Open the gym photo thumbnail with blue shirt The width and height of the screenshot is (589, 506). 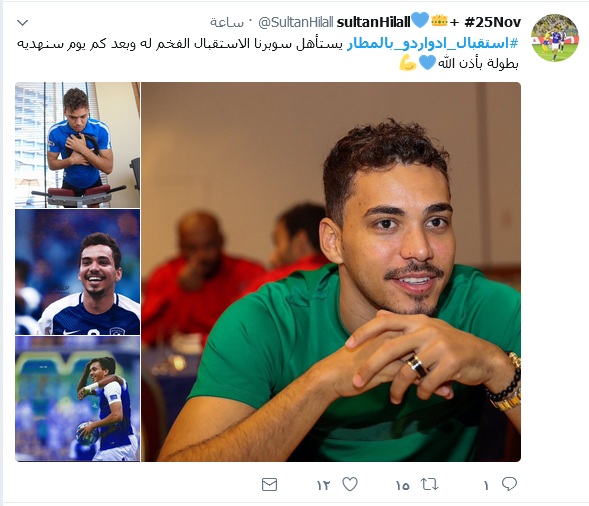point(77,145)
